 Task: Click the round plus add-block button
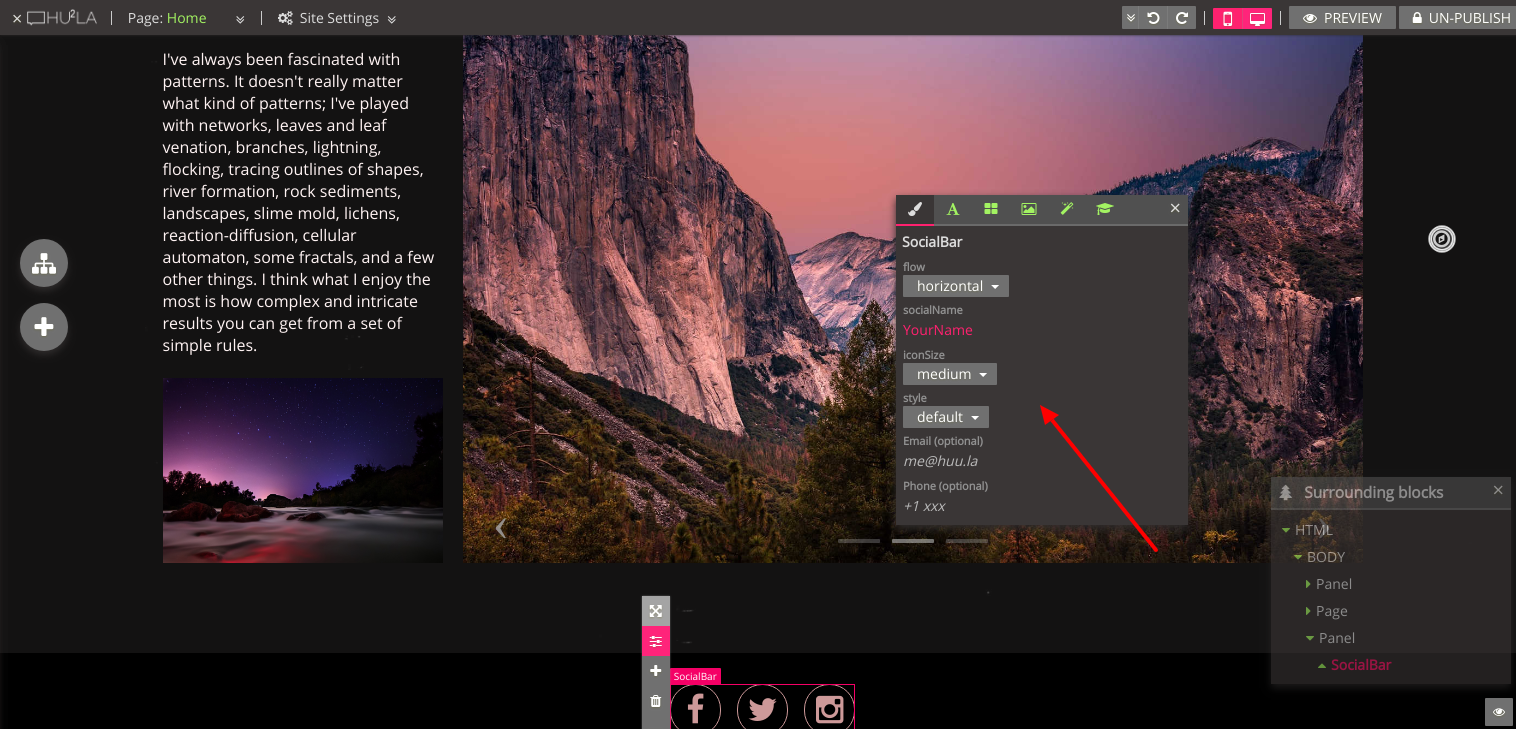44,327
